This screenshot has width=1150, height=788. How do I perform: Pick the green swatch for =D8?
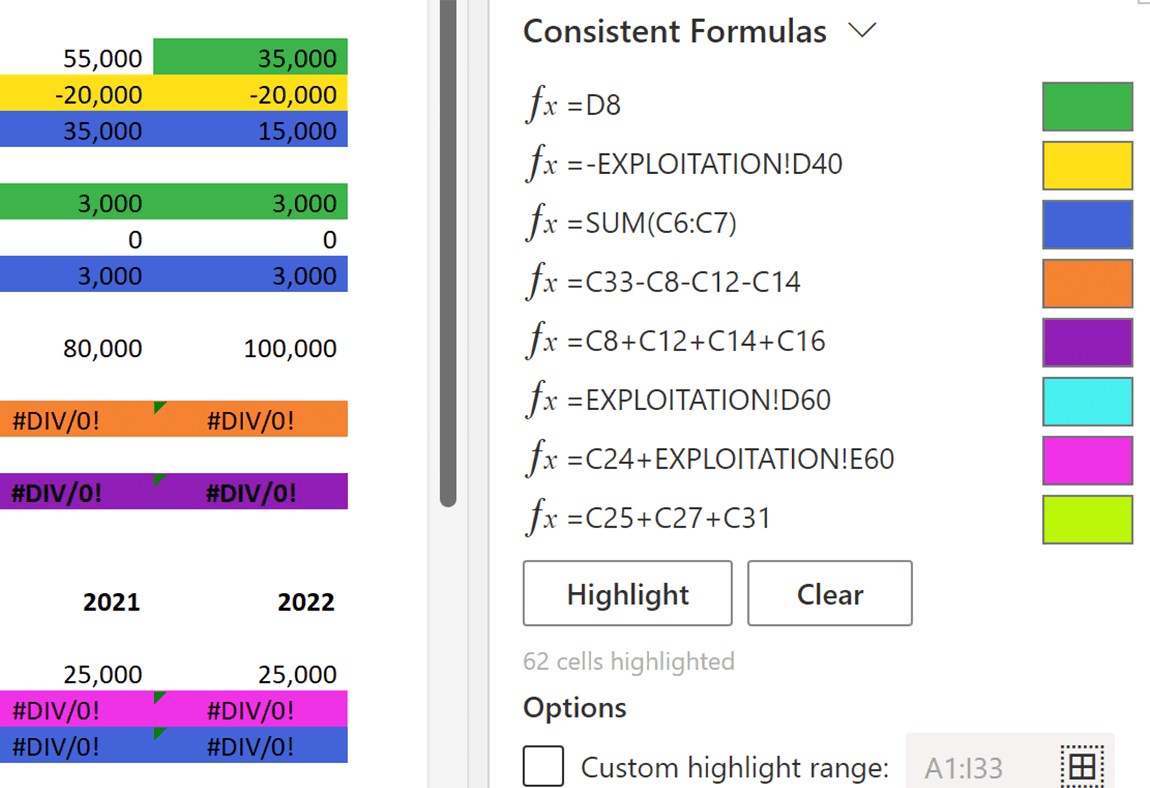[x=1087, y=107]
